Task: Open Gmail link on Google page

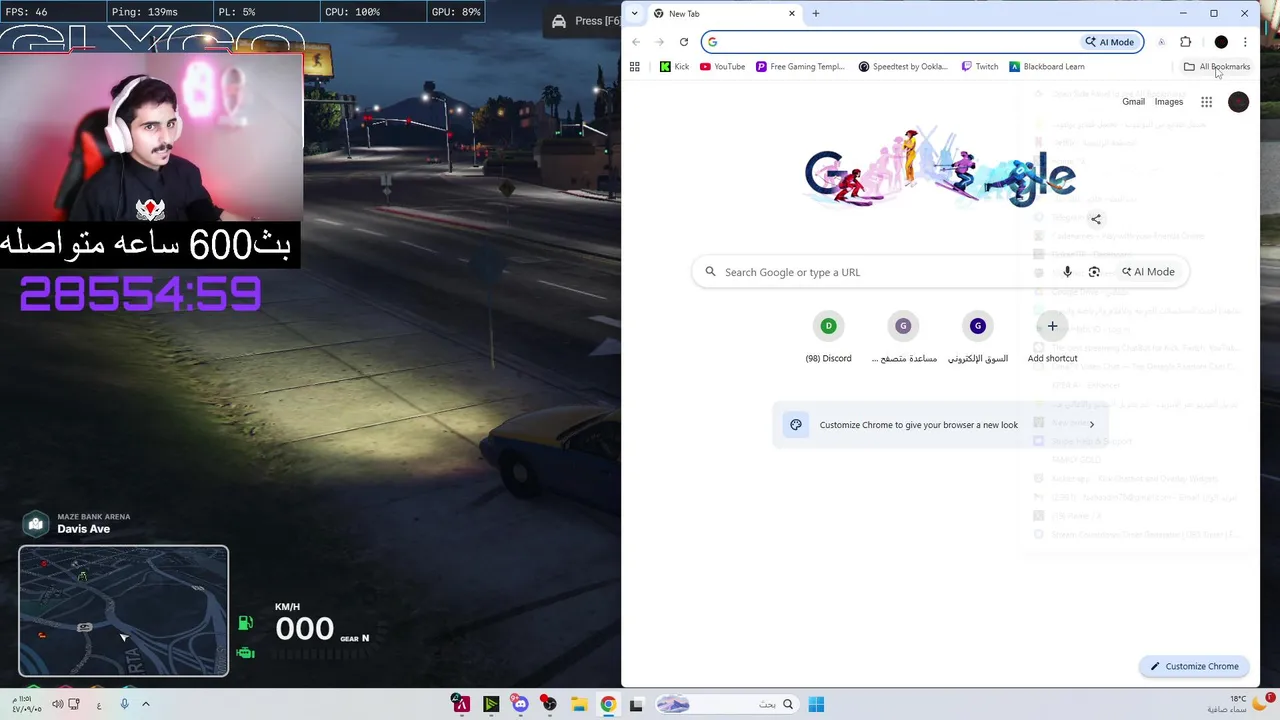Action: pyautogui.click(x=1133, y=102)
